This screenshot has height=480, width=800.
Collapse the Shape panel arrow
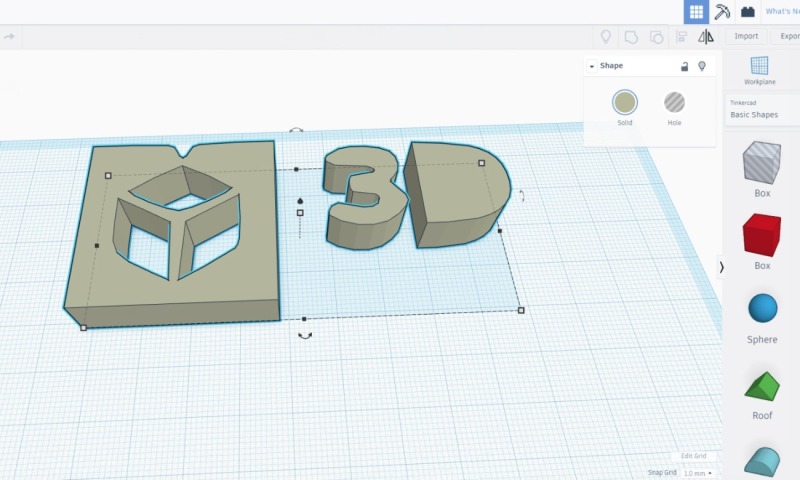pyautogui.click(x=592, y=66)
